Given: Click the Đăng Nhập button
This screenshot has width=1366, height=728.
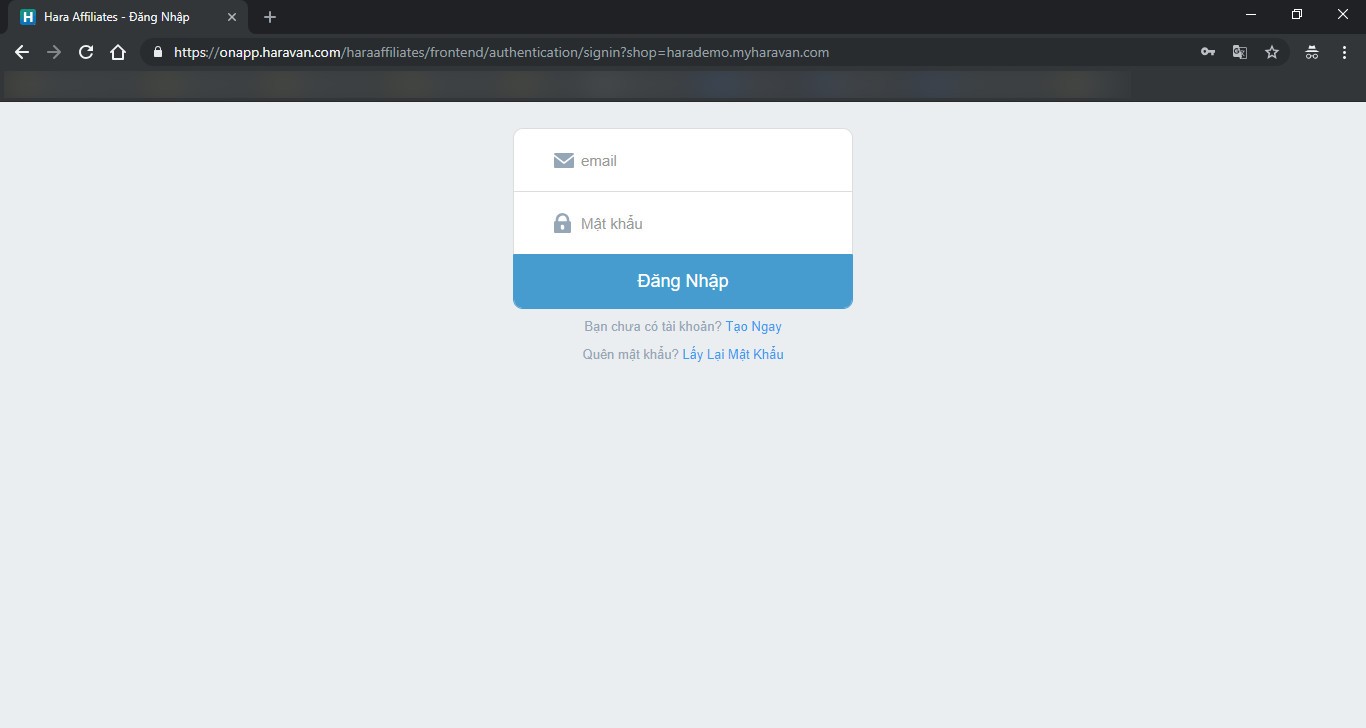Looking at the screenshot, I should point(683,281).
